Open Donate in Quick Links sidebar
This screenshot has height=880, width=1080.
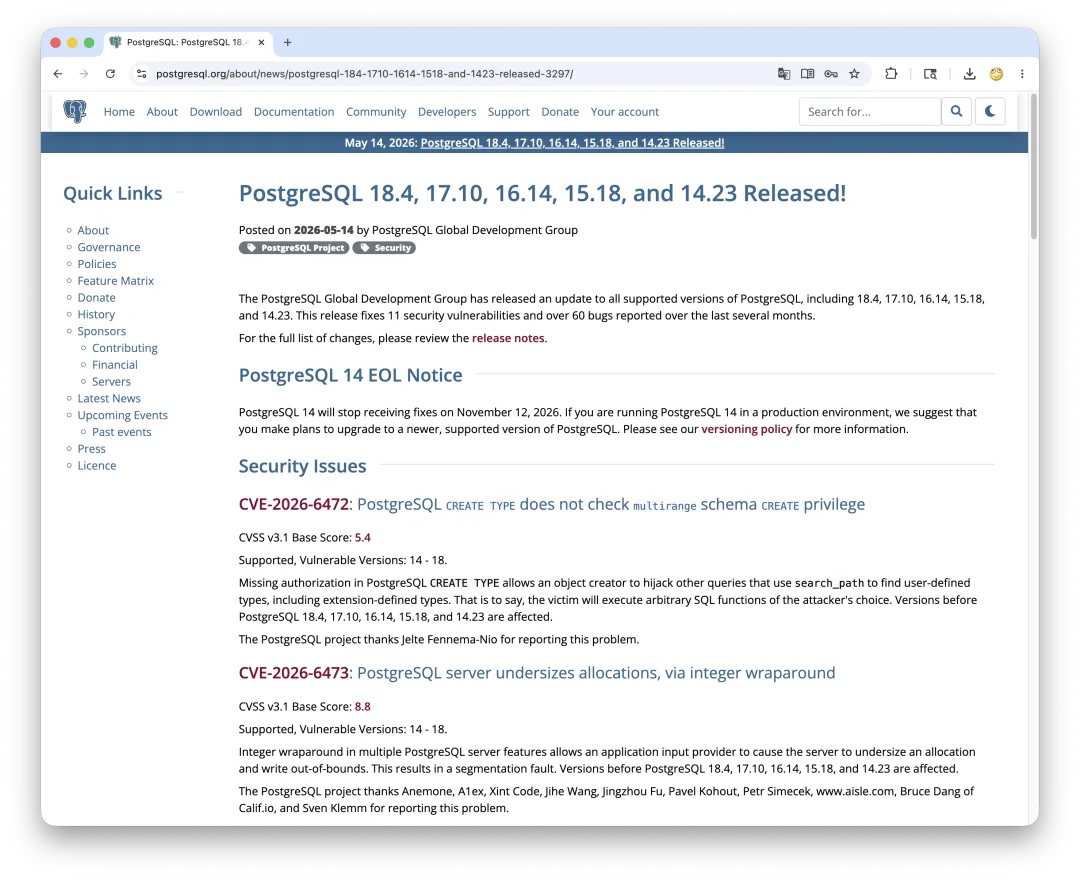[96, 297]
